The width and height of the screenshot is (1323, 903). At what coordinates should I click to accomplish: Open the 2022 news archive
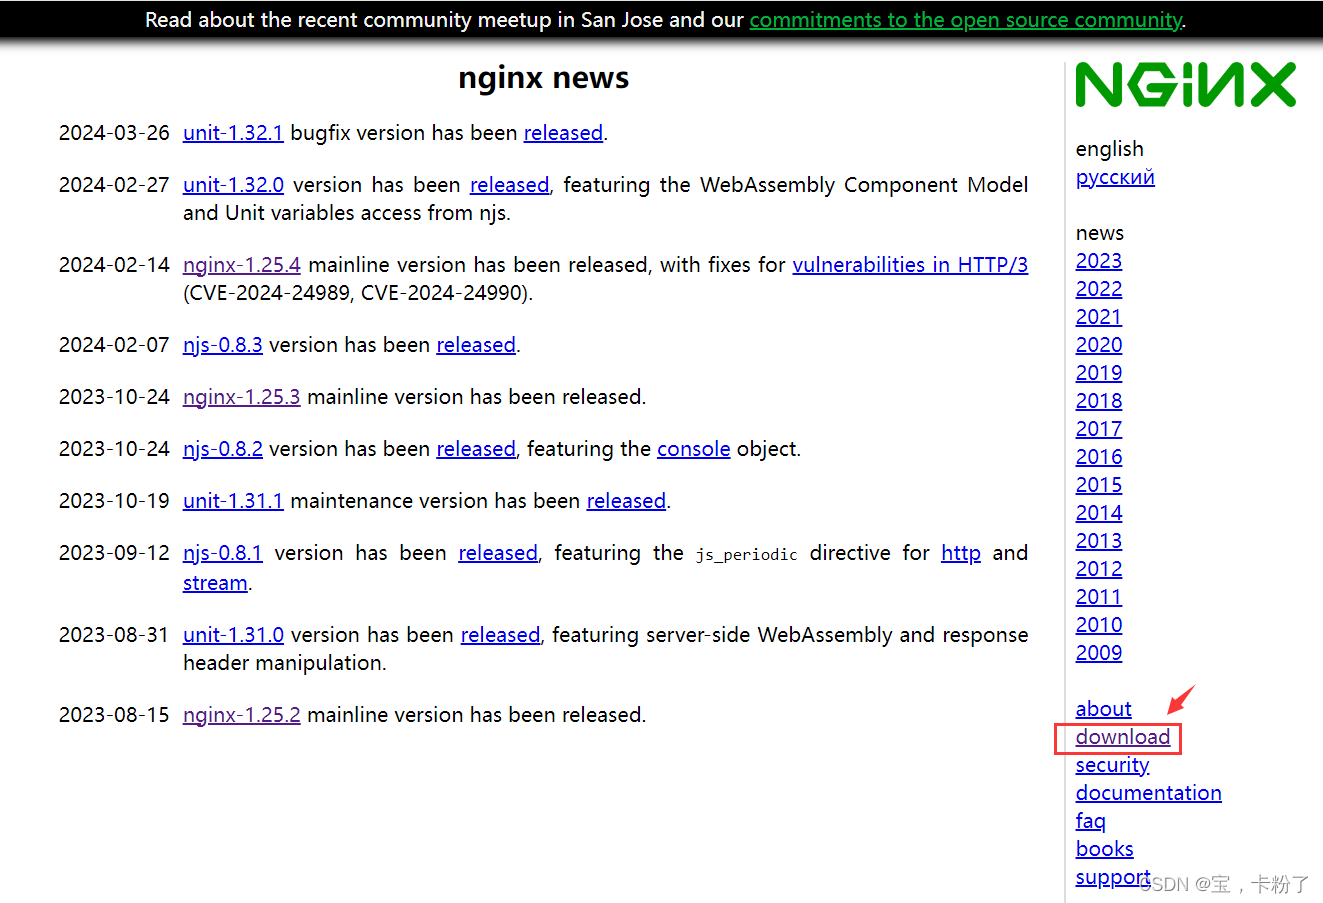point(1099,289)
